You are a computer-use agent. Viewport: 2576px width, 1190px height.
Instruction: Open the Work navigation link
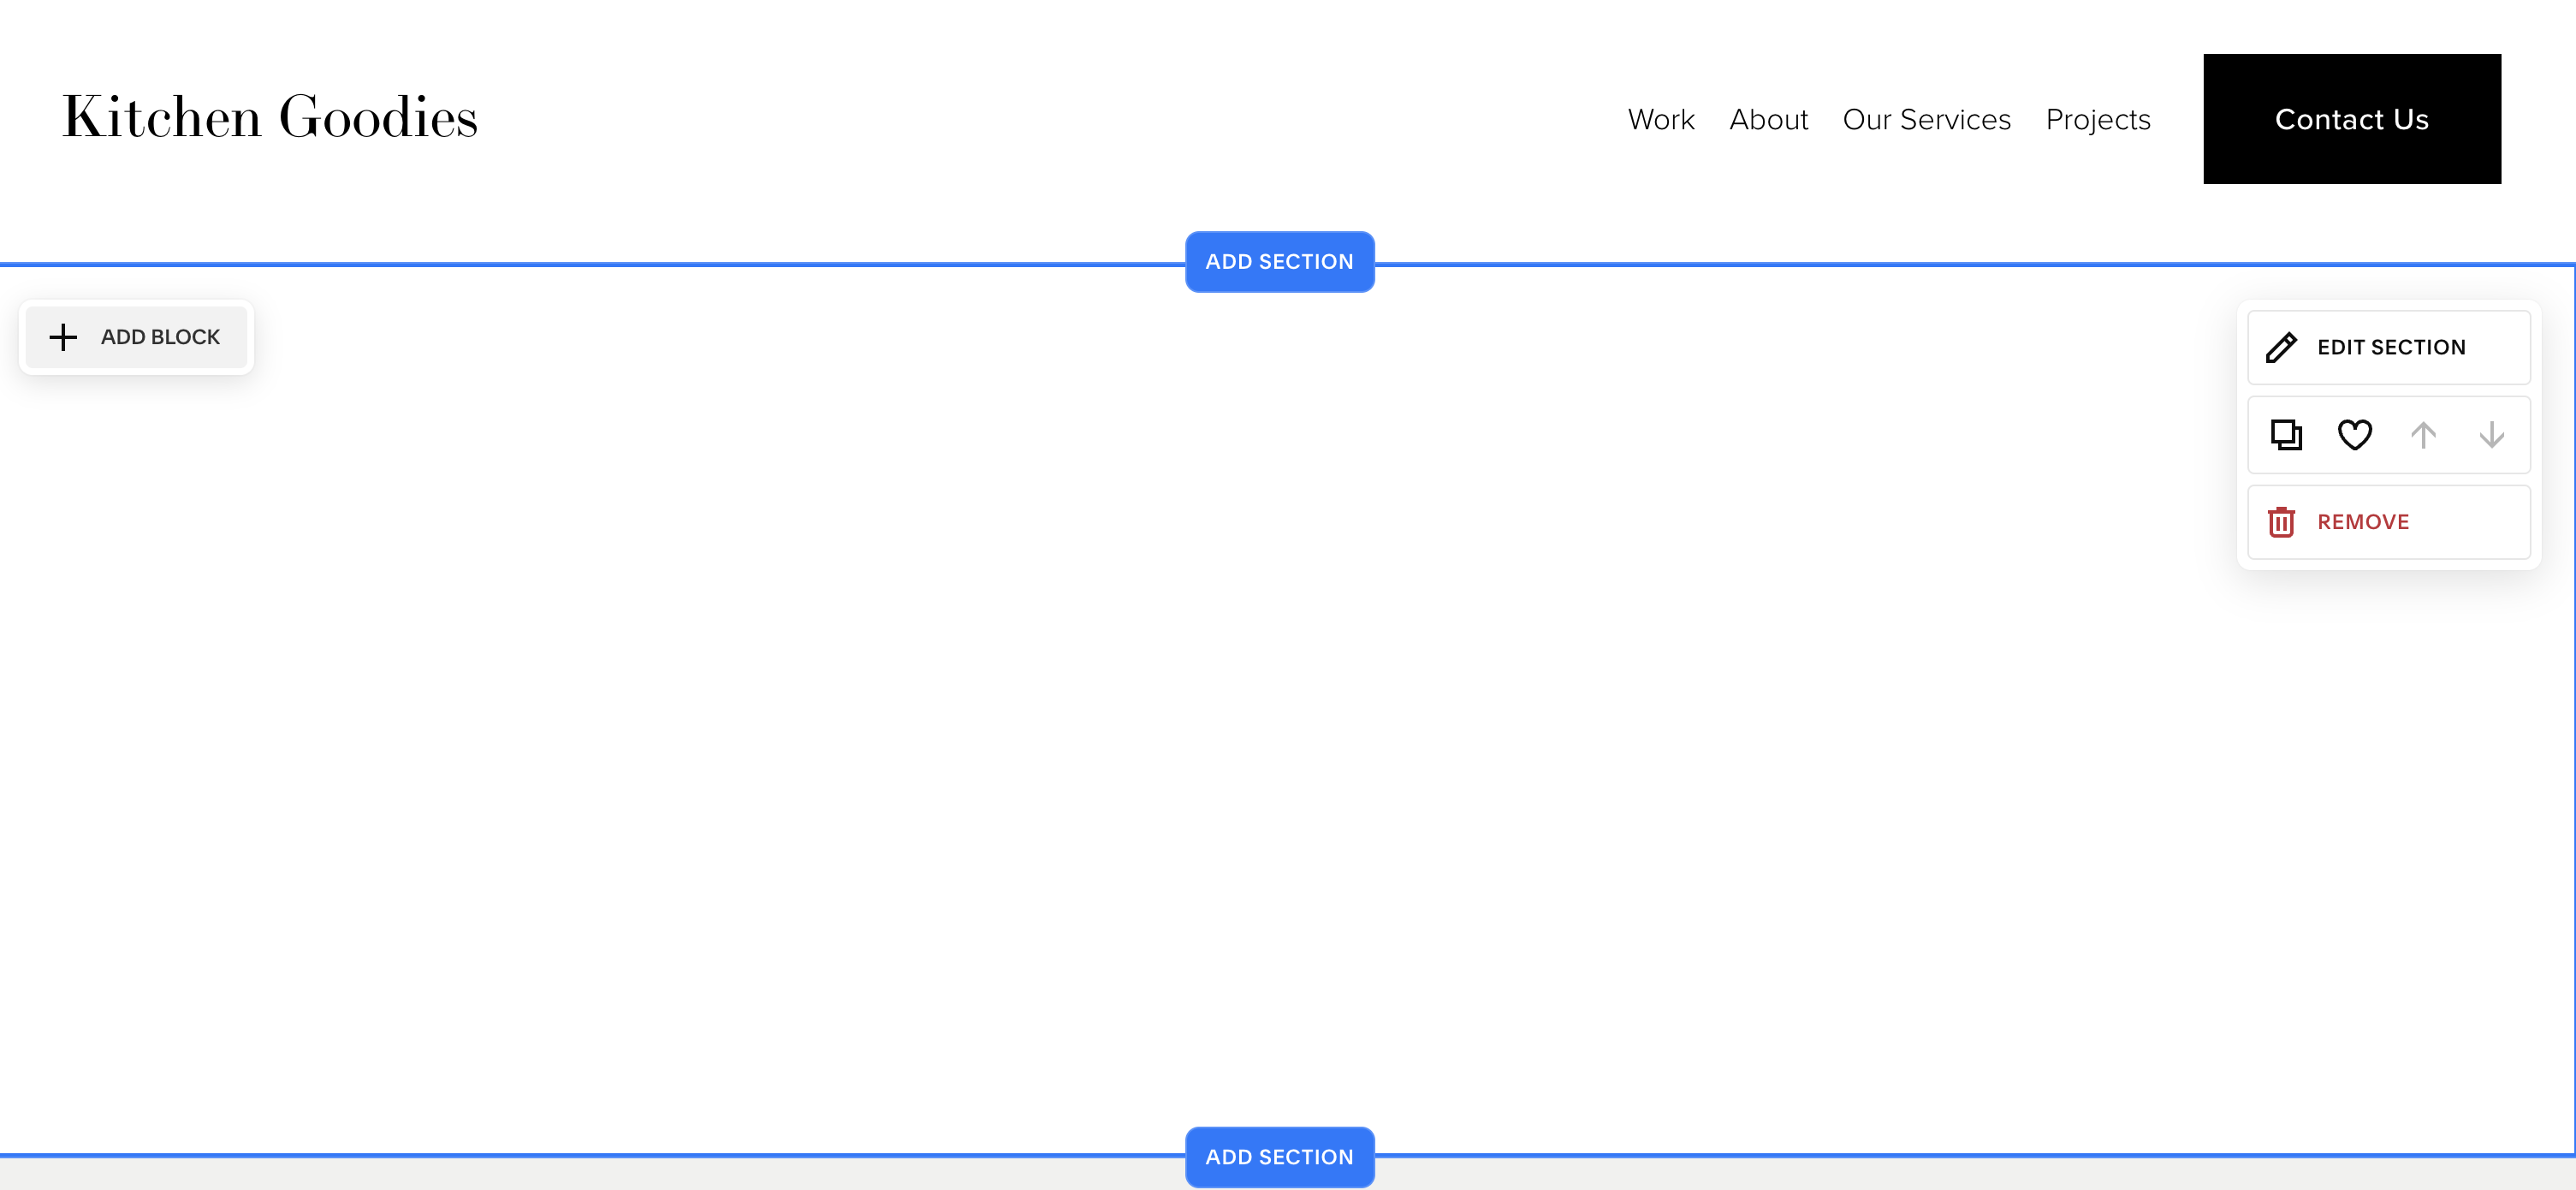pos(1661,119)
